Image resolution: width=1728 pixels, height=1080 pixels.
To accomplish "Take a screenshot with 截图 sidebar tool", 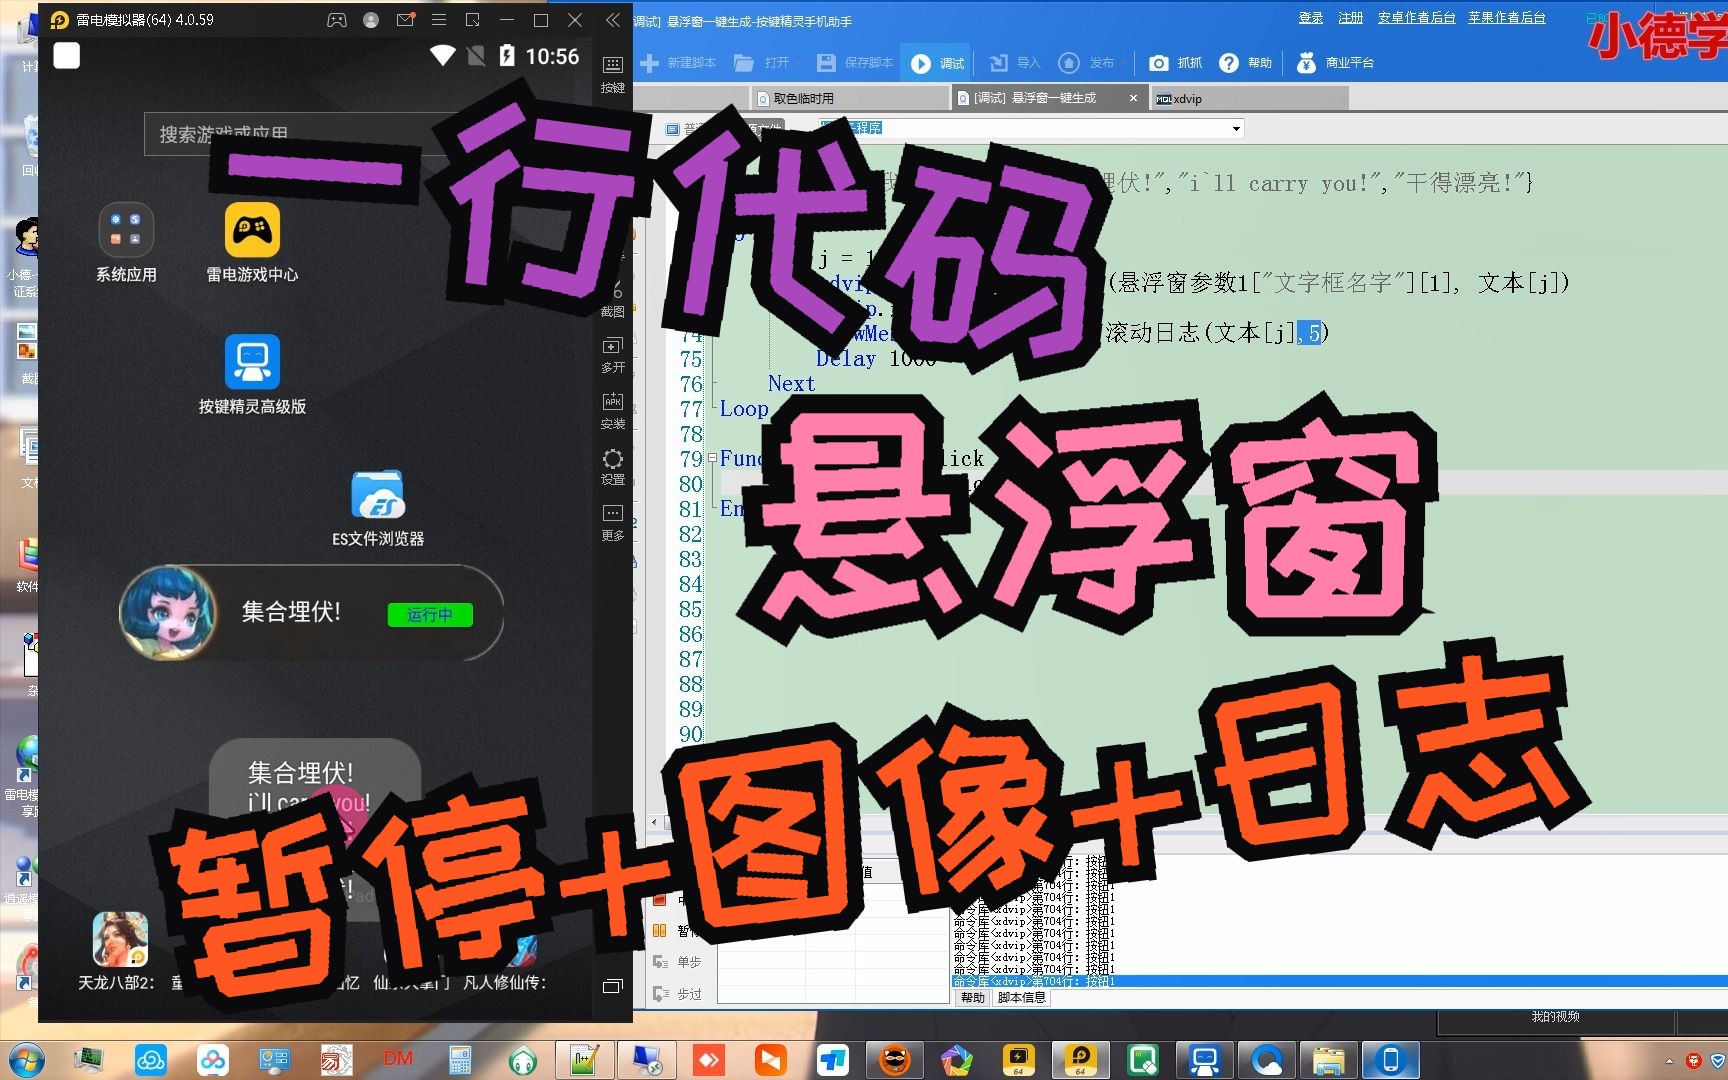I will point(613,300).
